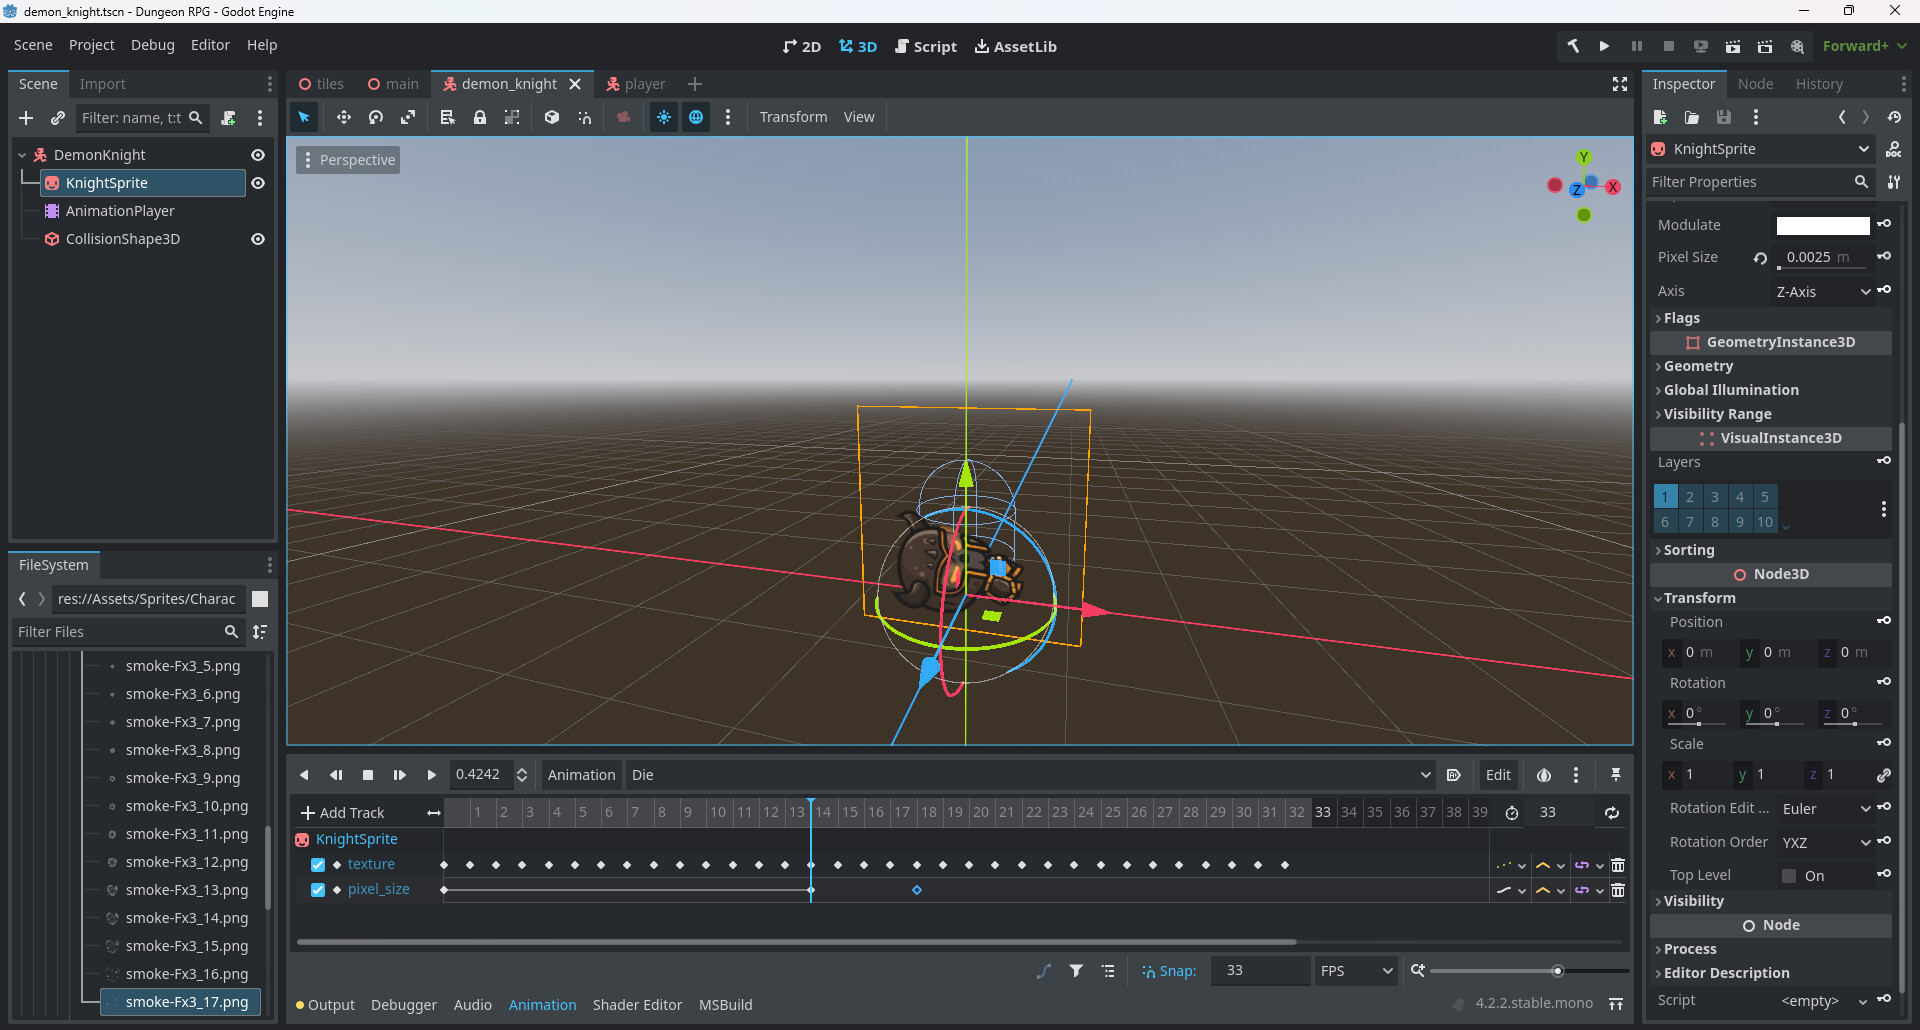Open the Debug menu

click(x=152, y=45)
